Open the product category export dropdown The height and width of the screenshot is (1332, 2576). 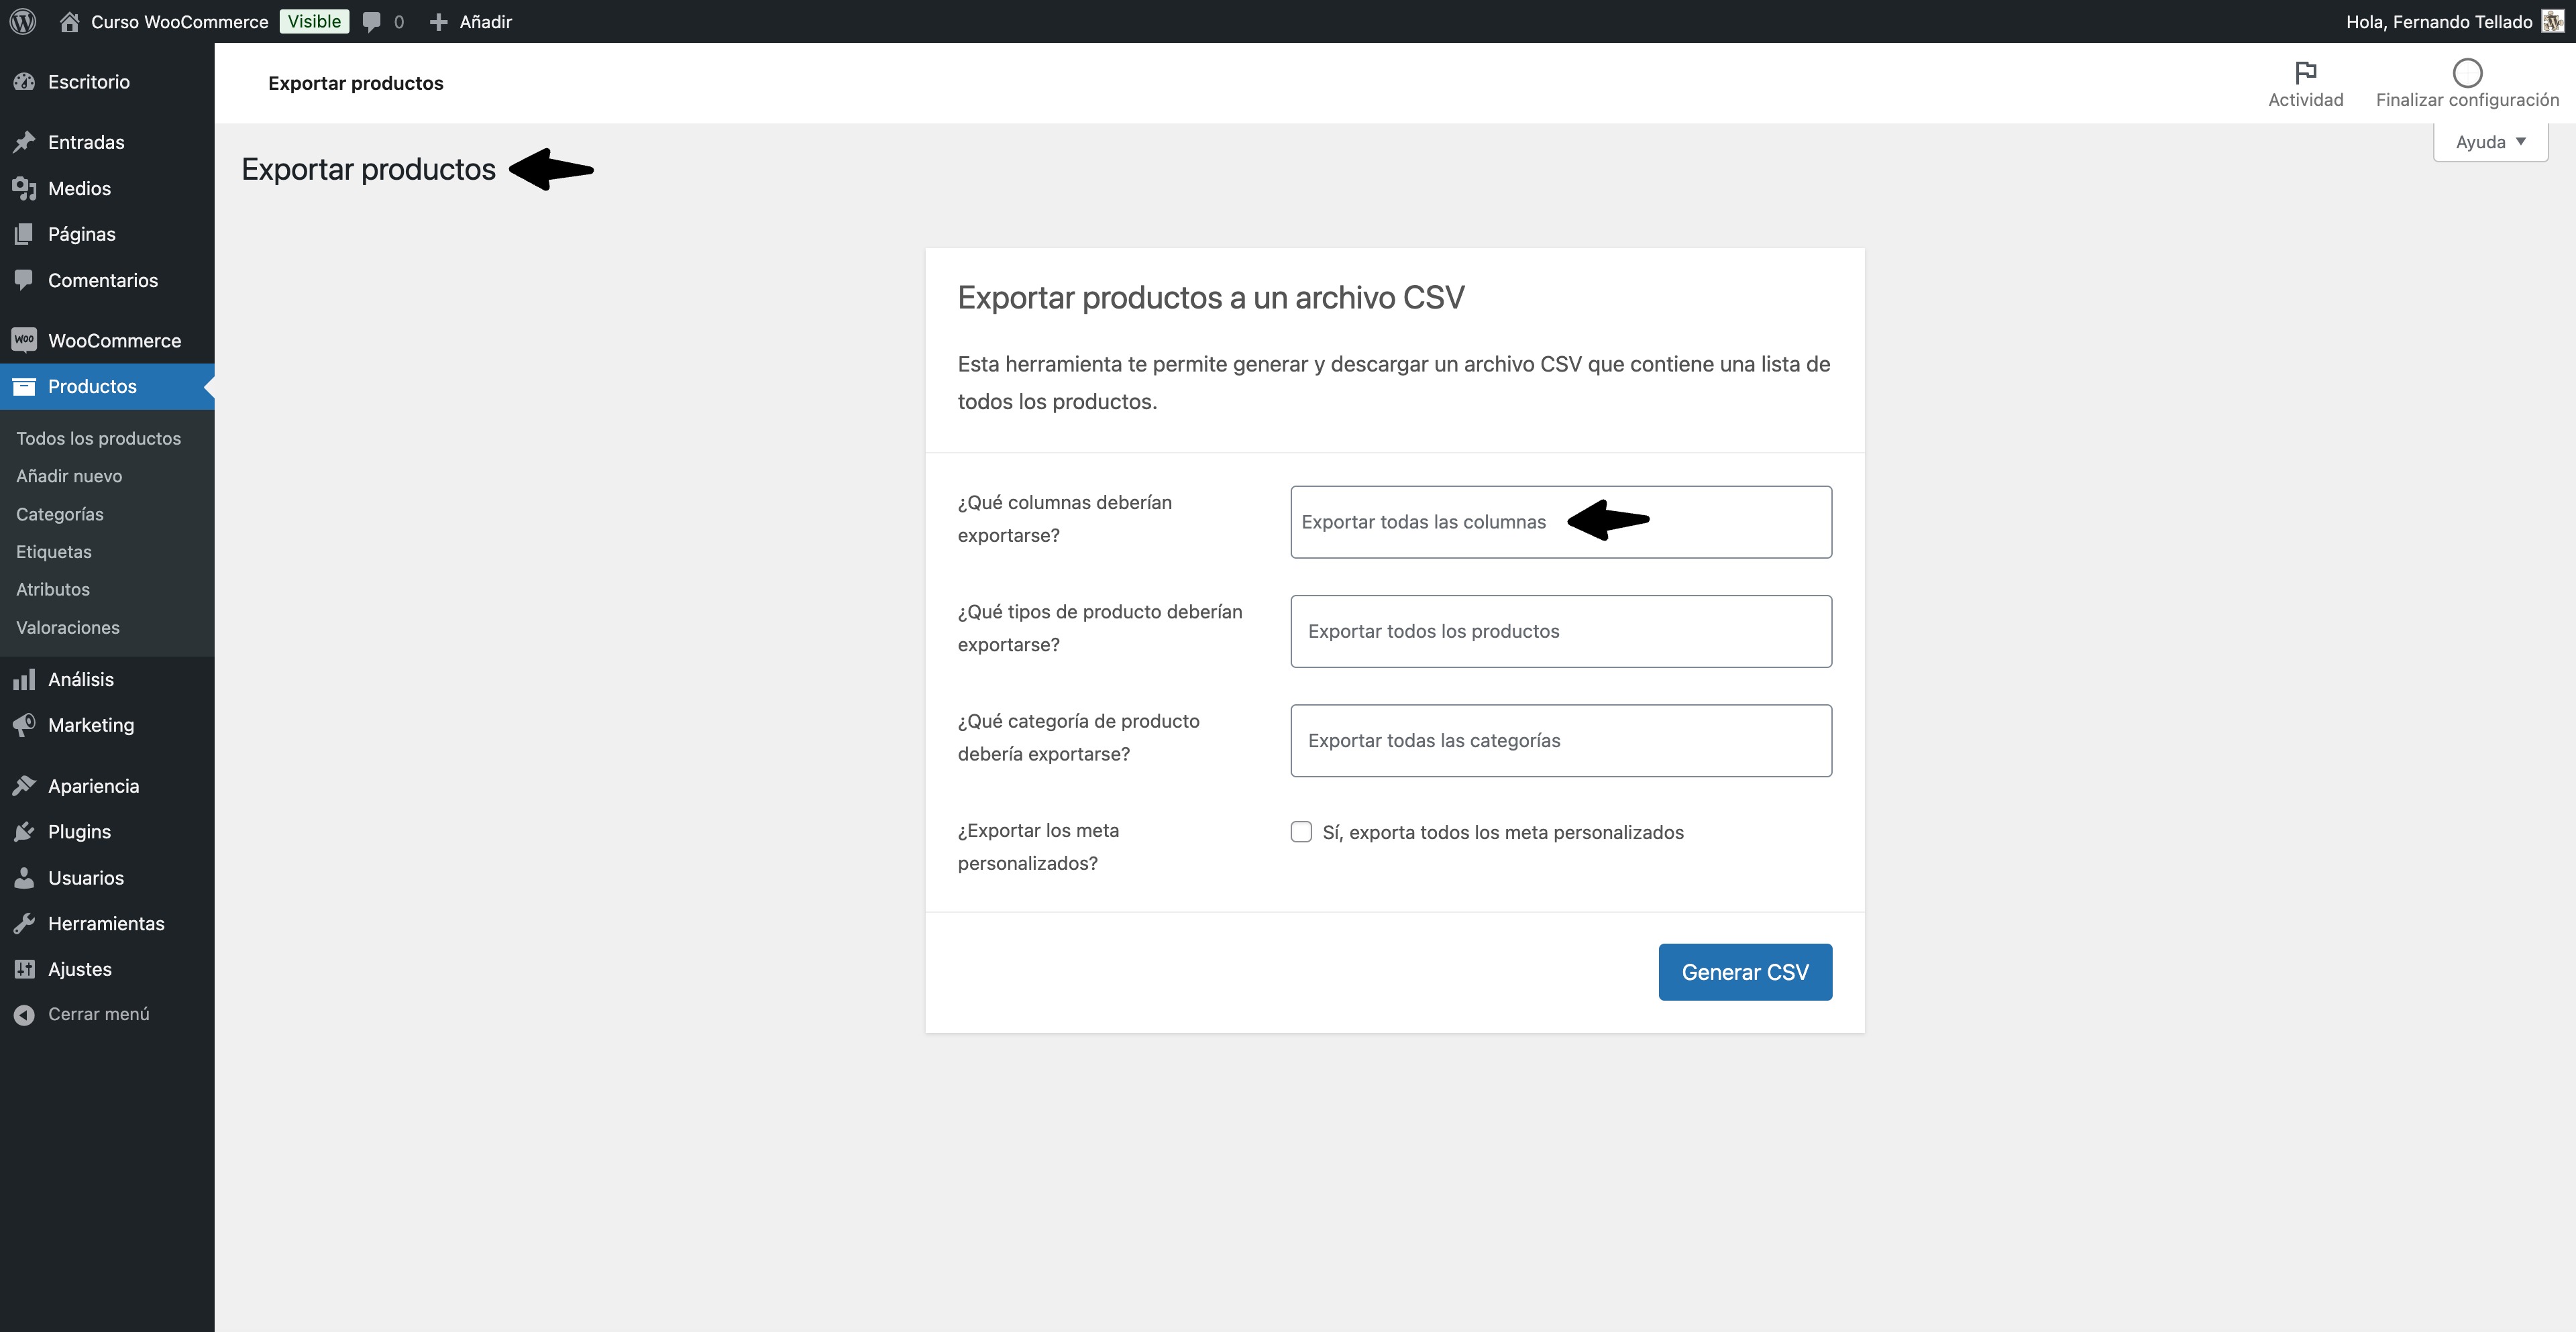click(x=1560, y=741)
